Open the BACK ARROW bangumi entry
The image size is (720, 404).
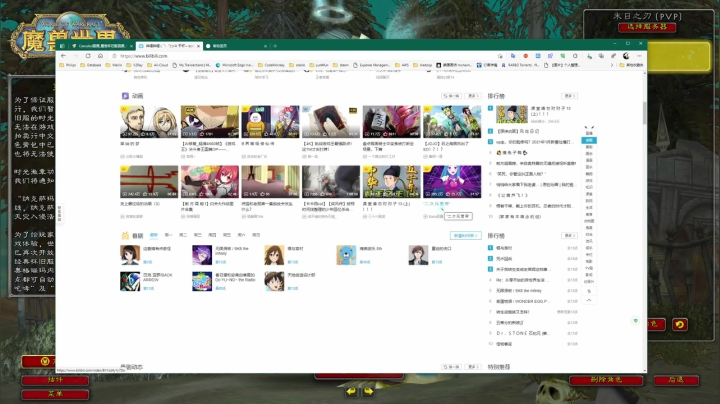tap(148, 281)
